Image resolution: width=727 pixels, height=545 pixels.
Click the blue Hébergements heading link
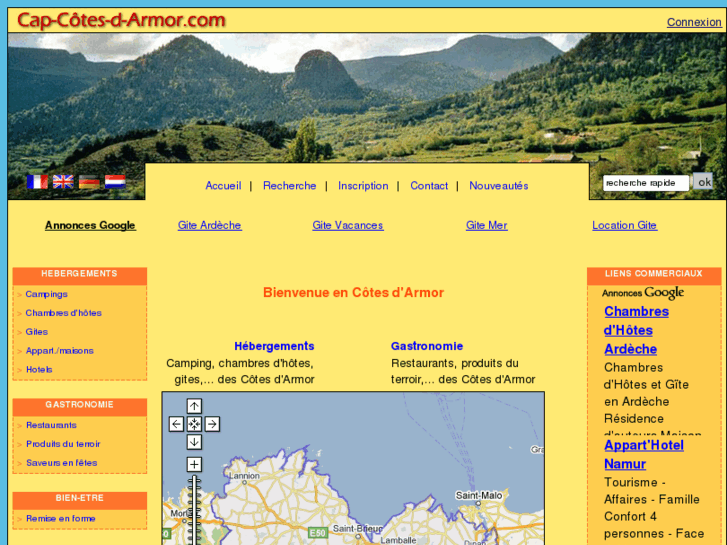pos(274,346)
